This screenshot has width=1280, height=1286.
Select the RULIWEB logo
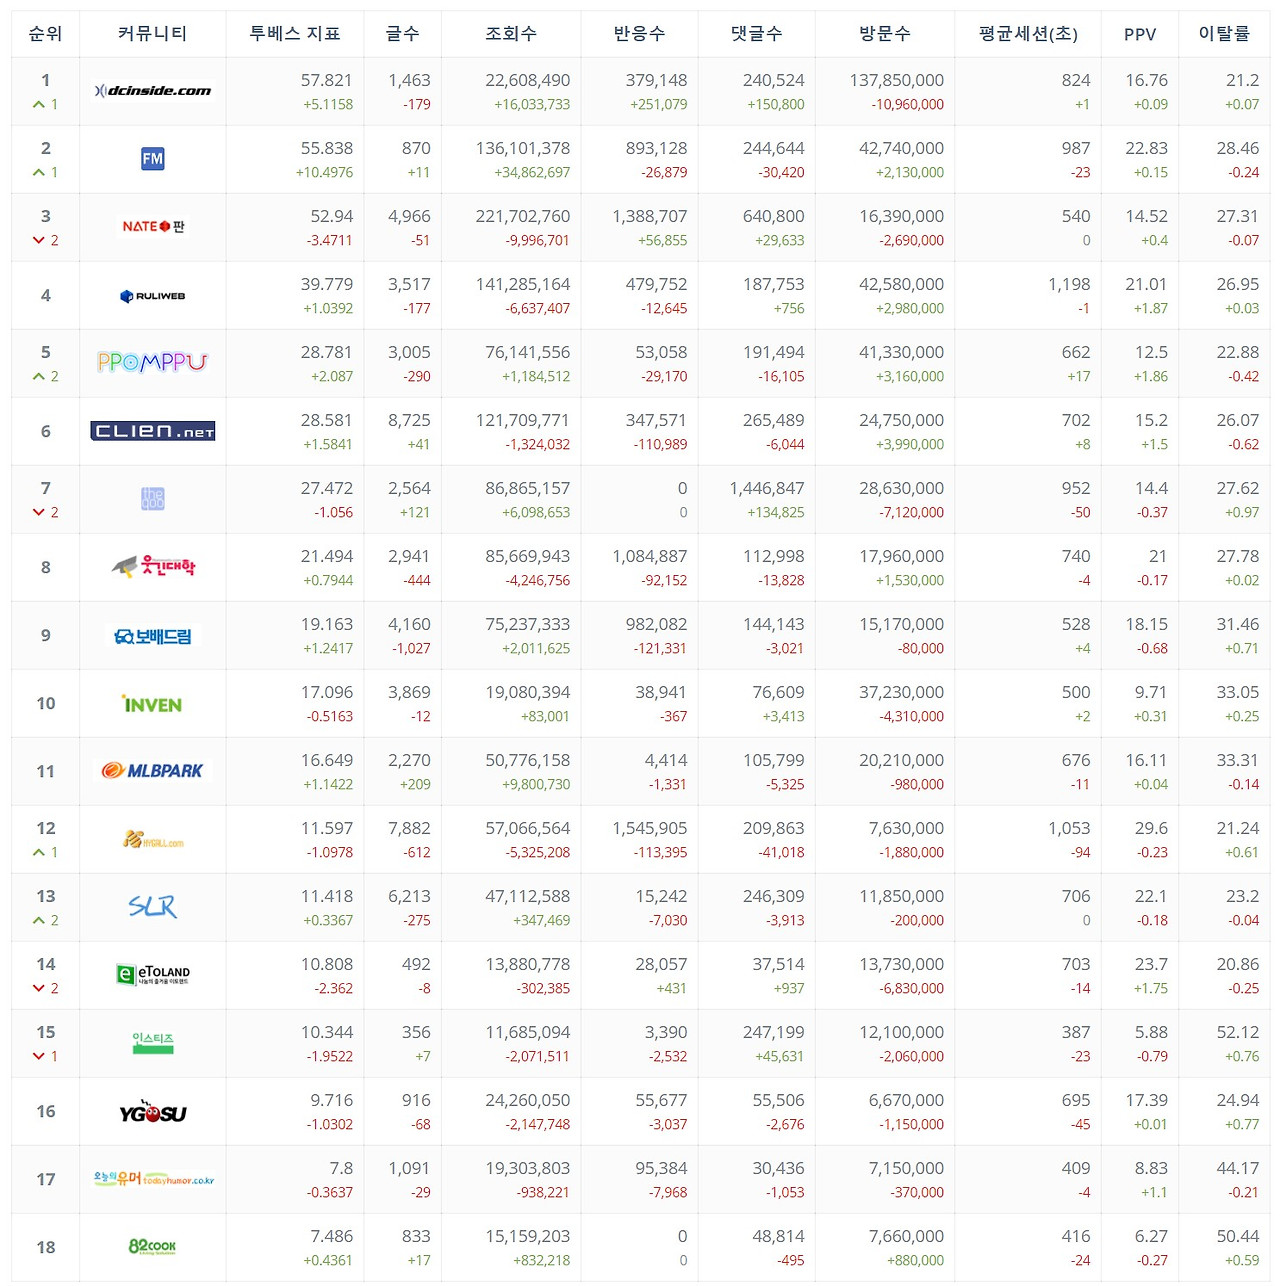tap(153, 296)
